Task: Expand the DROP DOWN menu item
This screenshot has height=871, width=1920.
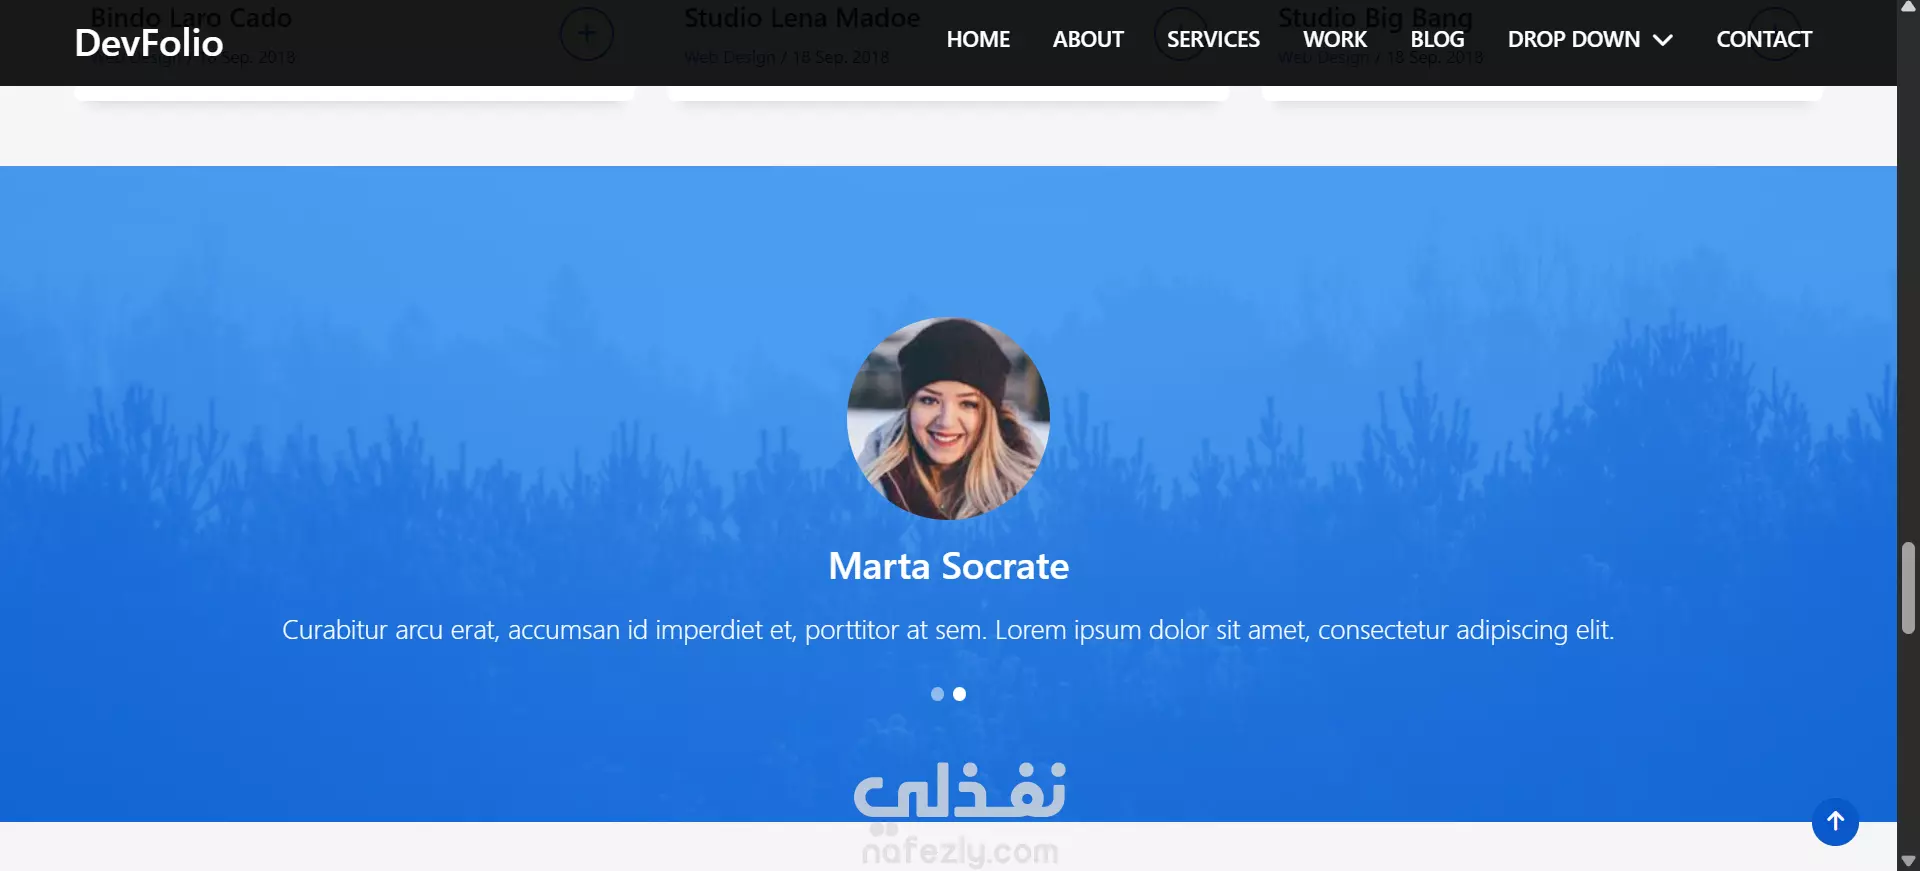Action: point(1590,39)
